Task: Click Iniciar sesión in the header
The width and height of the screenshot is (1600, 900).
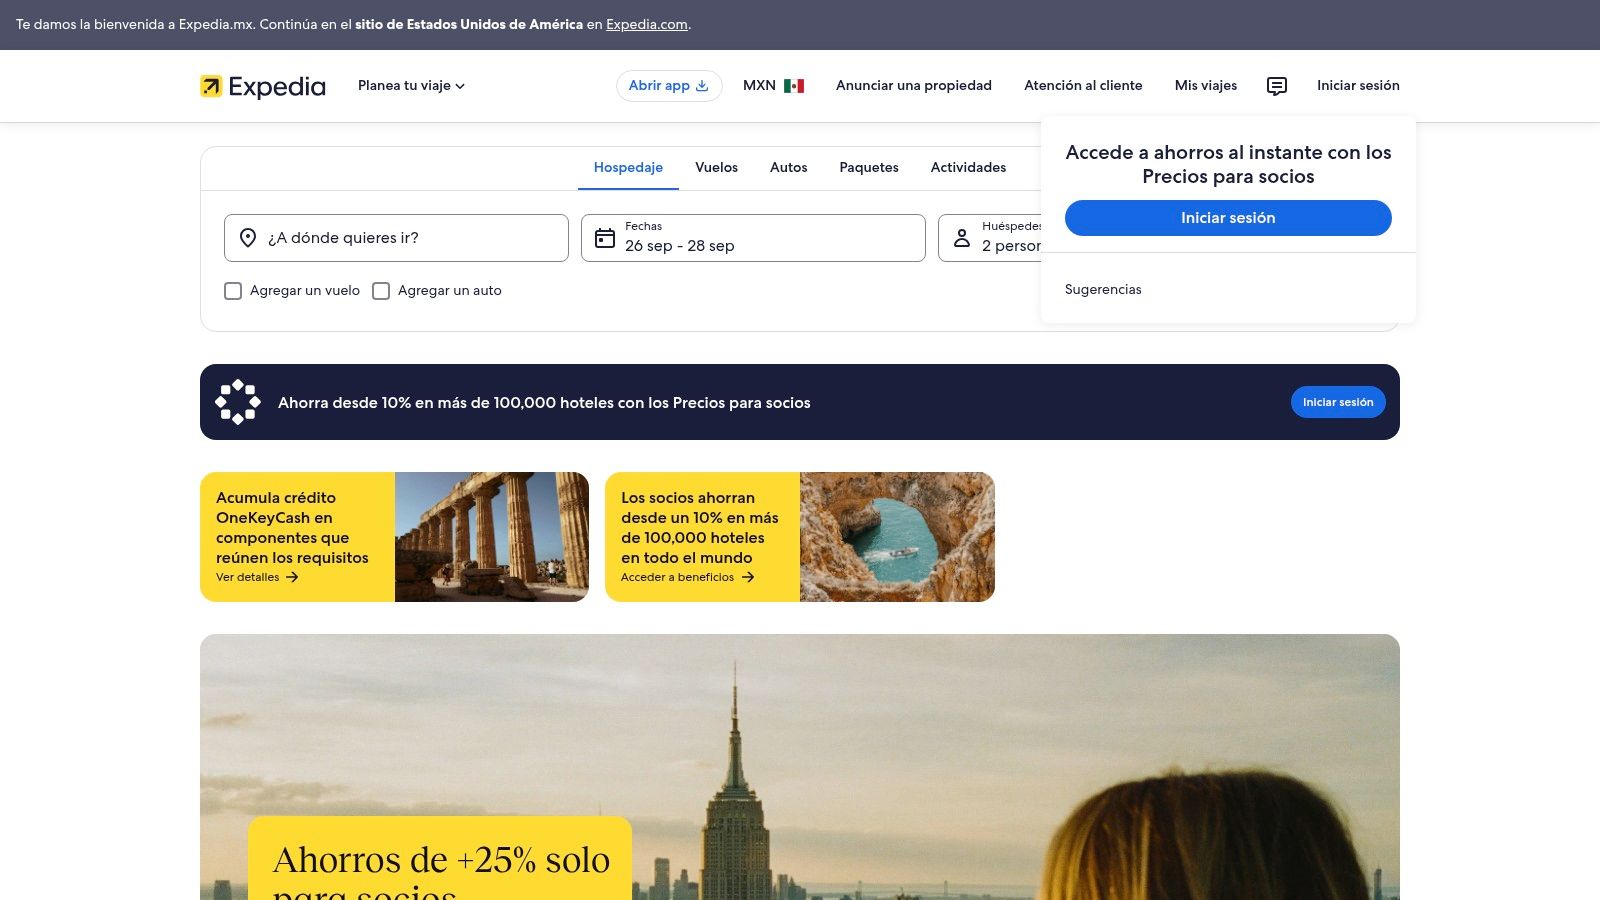Action: point(1358,86)
